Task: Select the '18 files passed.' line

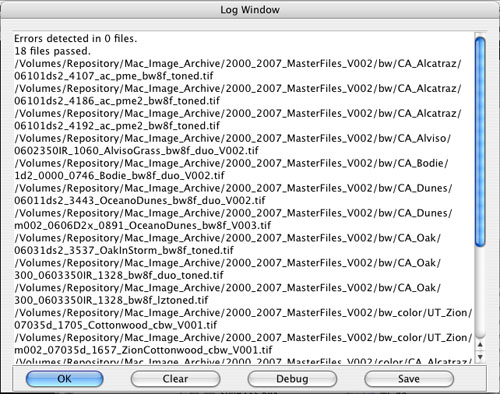Action: (52, 51)
